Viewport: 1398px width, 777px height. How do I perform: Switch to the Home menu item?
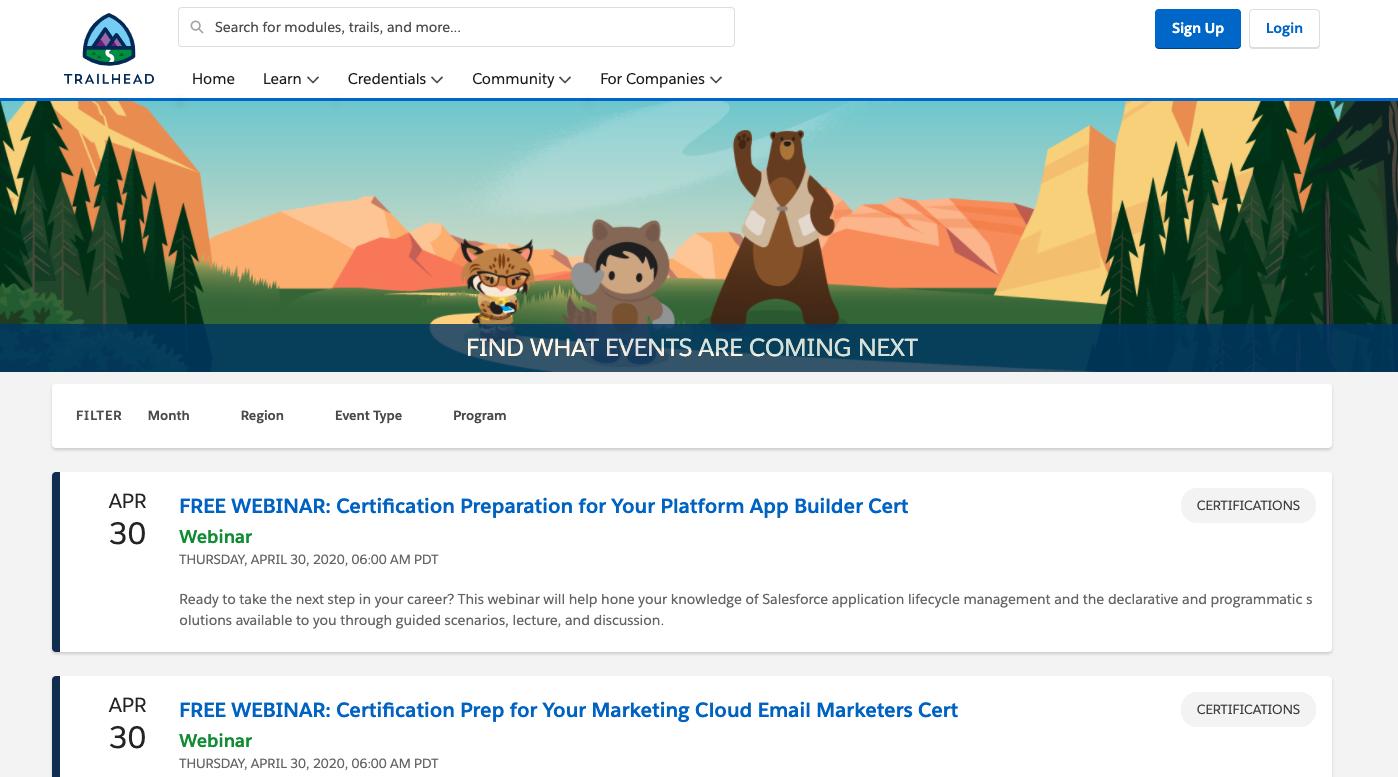pyautogui.click(x=213, y=79)
